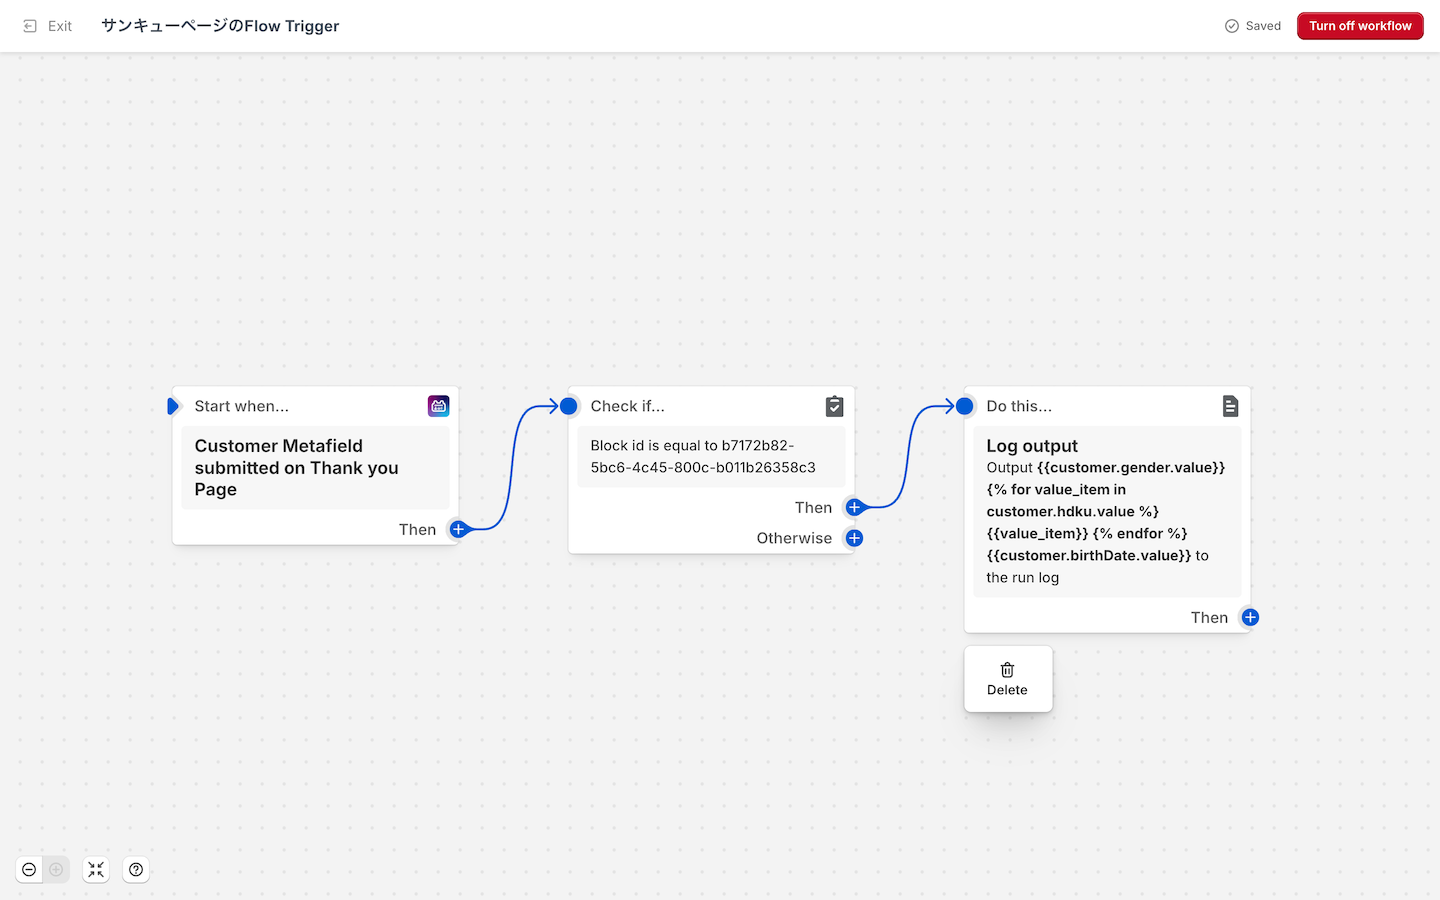Fit workflow to view
1440x900 pixels.
96,870
